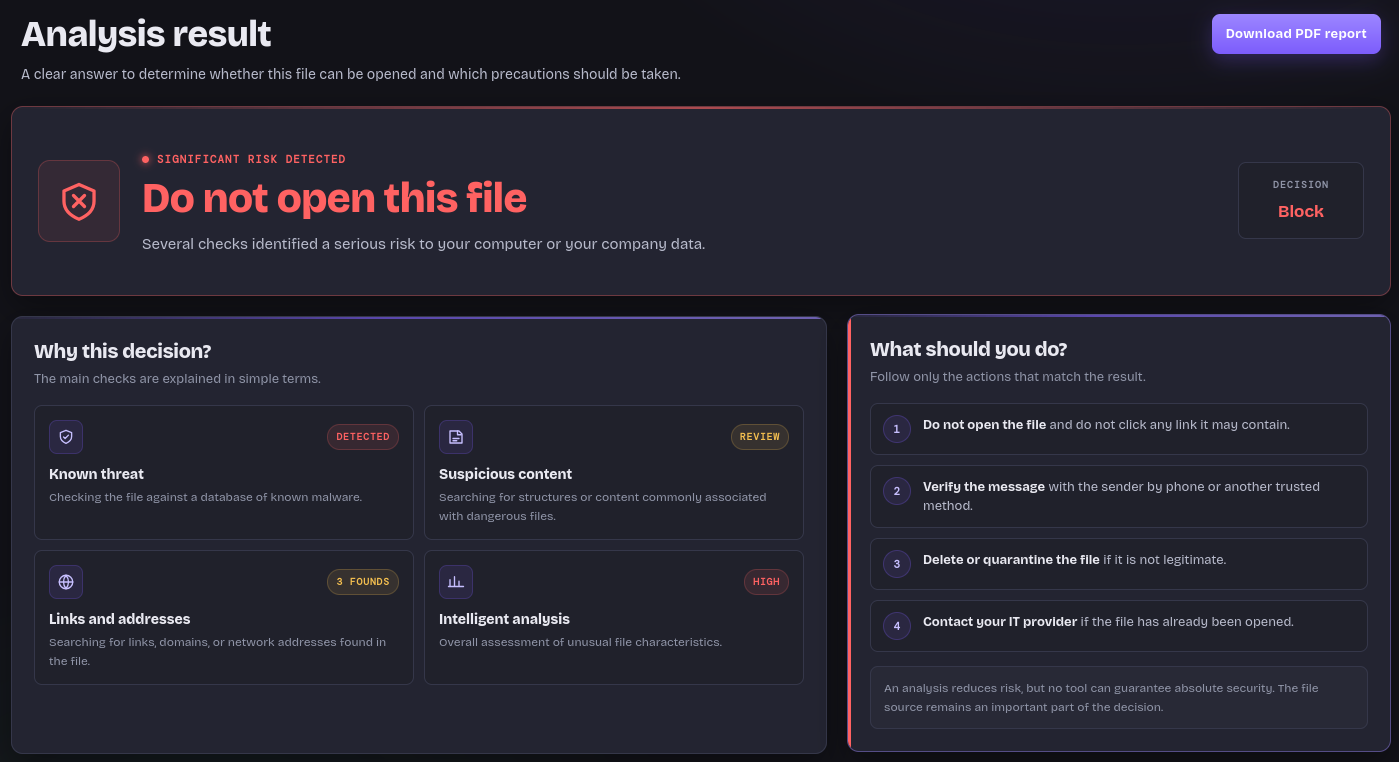Select the HIGH risk badge

[x=766, y=582]
